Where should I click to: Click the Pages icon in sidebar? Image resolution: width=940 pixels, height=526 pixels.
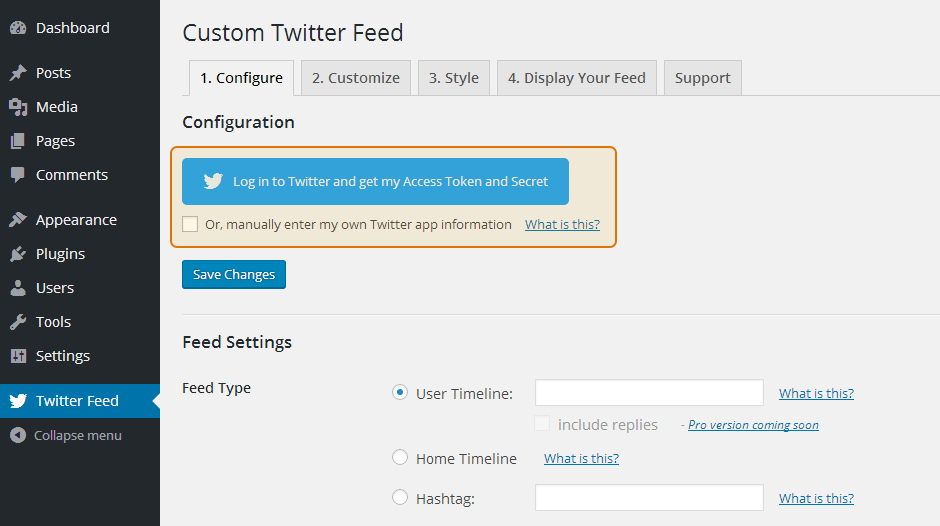18,141
